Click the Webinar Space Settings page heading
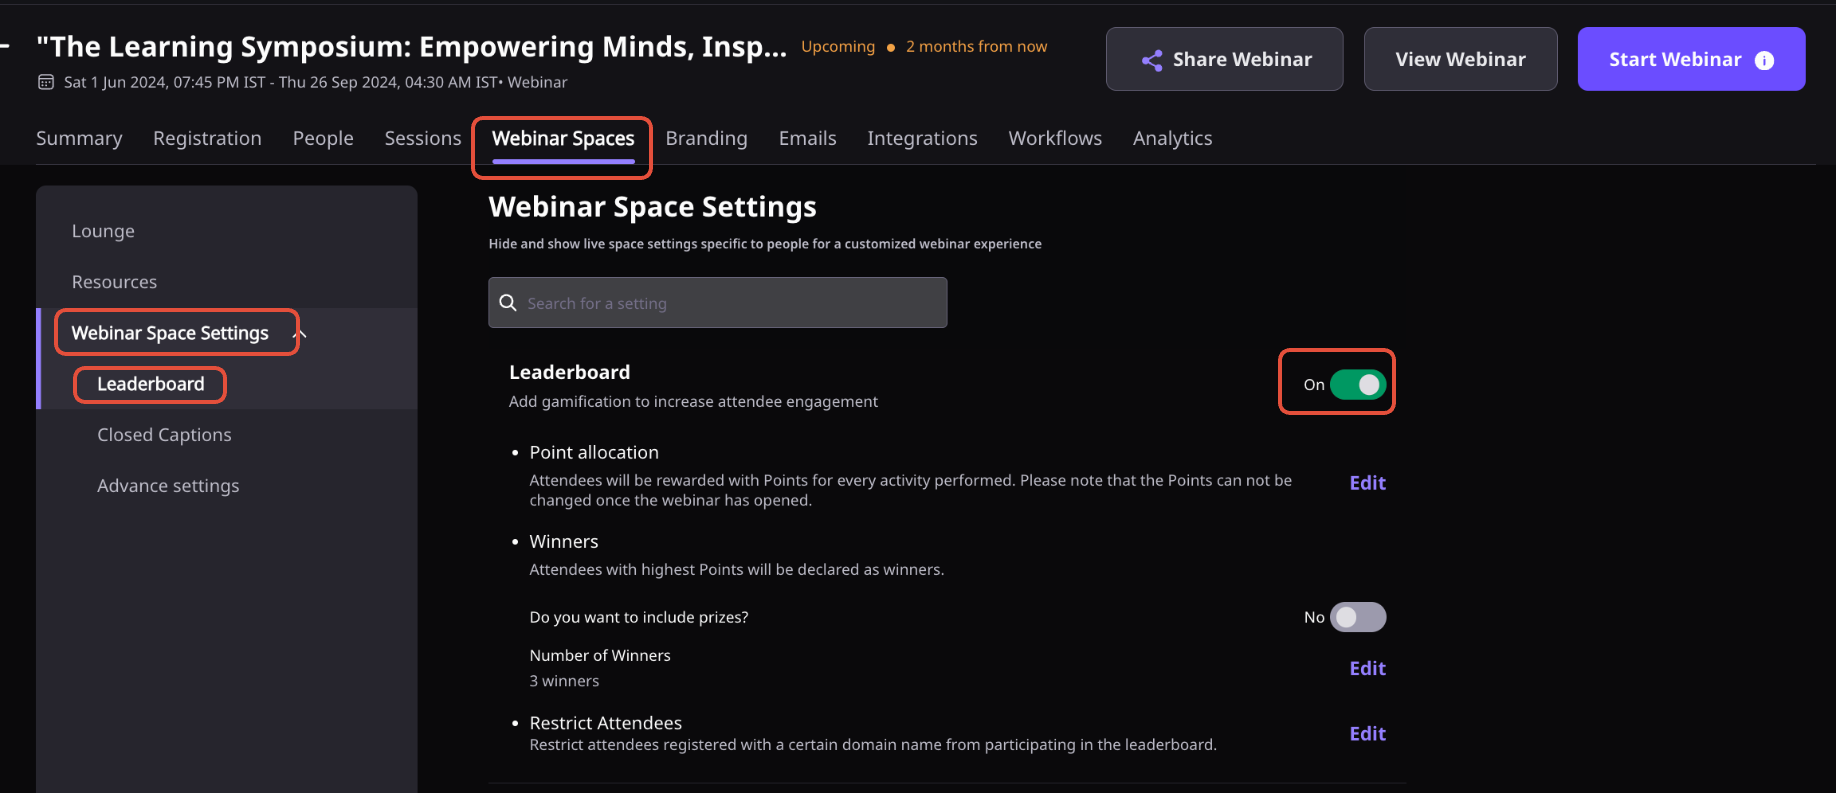The width and height of the screenshot is (1836, 793). (652, 207)
